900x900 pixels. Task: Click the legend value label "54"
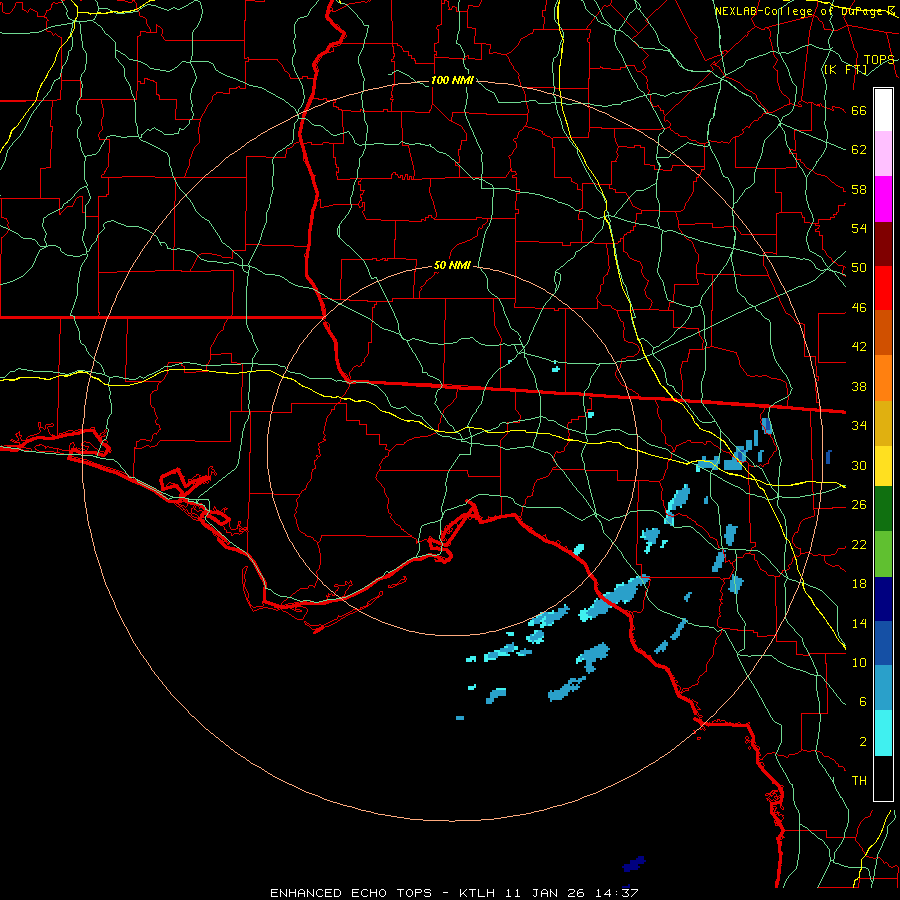[859, 229]
